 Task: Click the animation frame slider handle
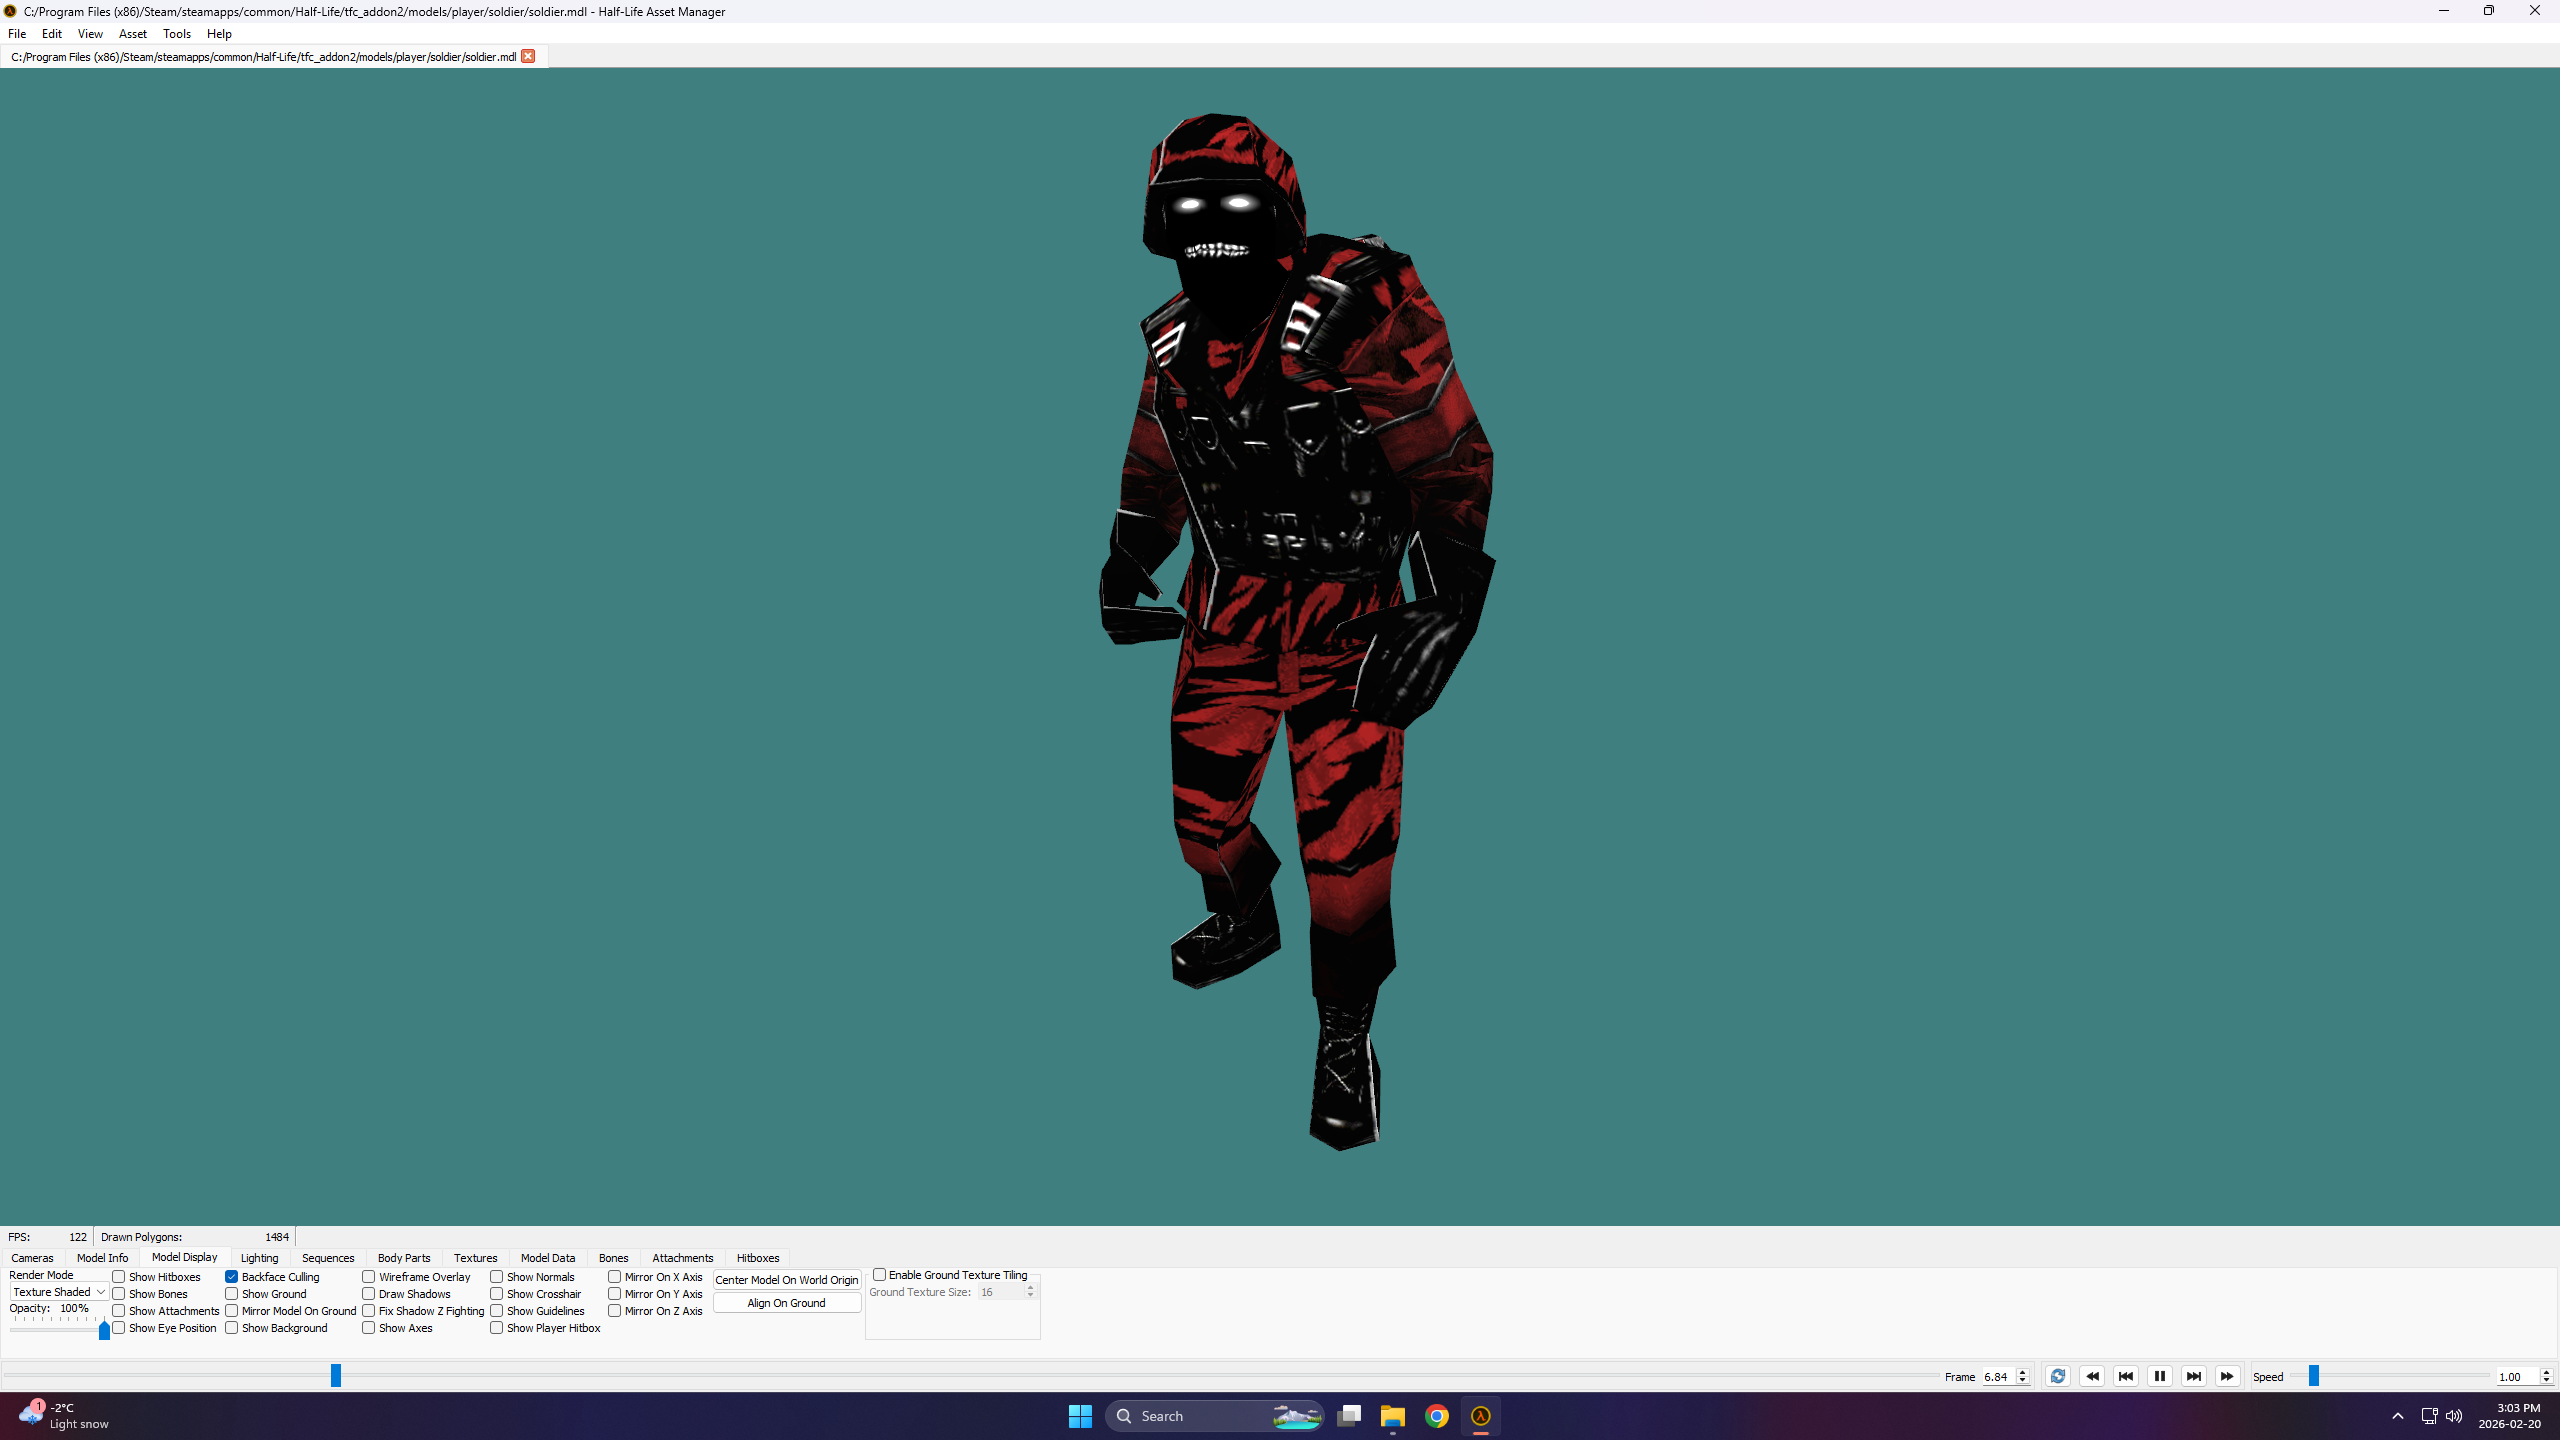pos(336,1376)
